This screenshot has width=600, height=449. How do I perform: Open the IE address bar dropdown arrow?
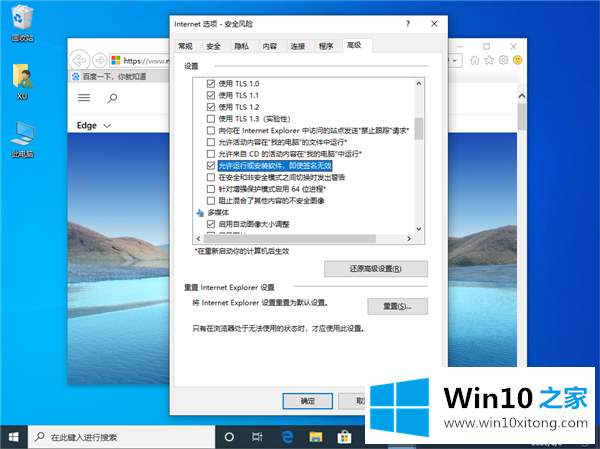[455, 60]
